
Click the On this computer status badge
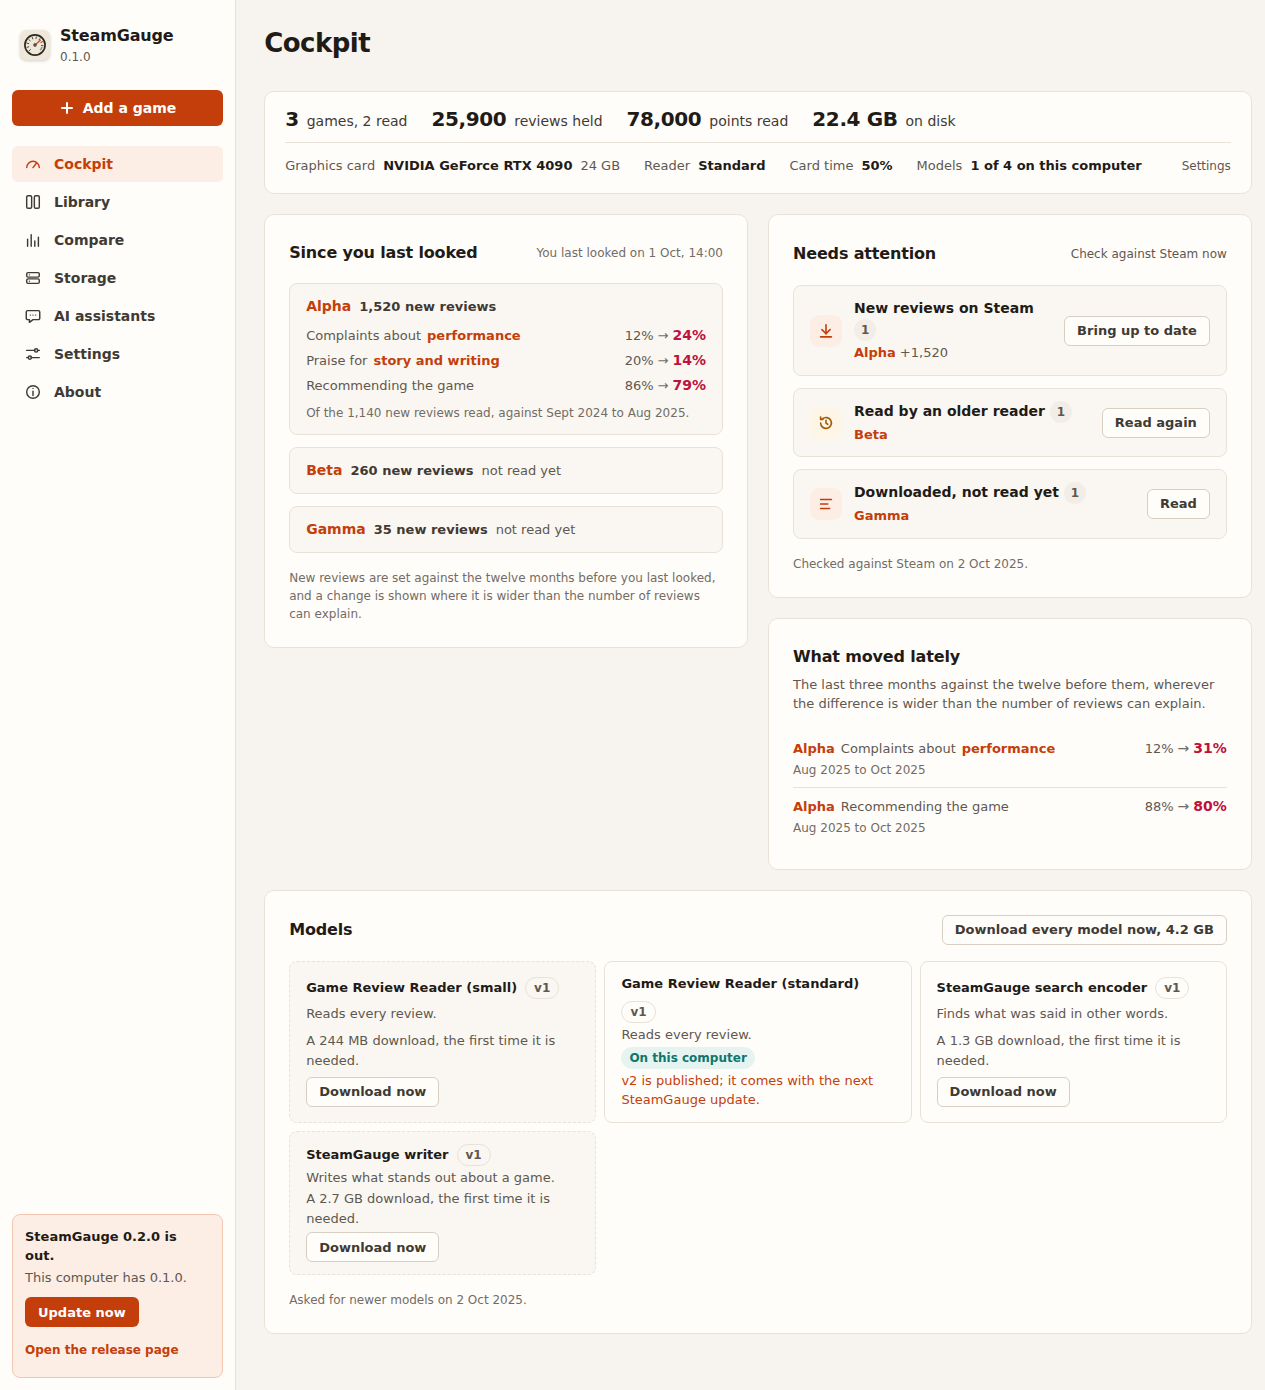tap(688, 1058)
